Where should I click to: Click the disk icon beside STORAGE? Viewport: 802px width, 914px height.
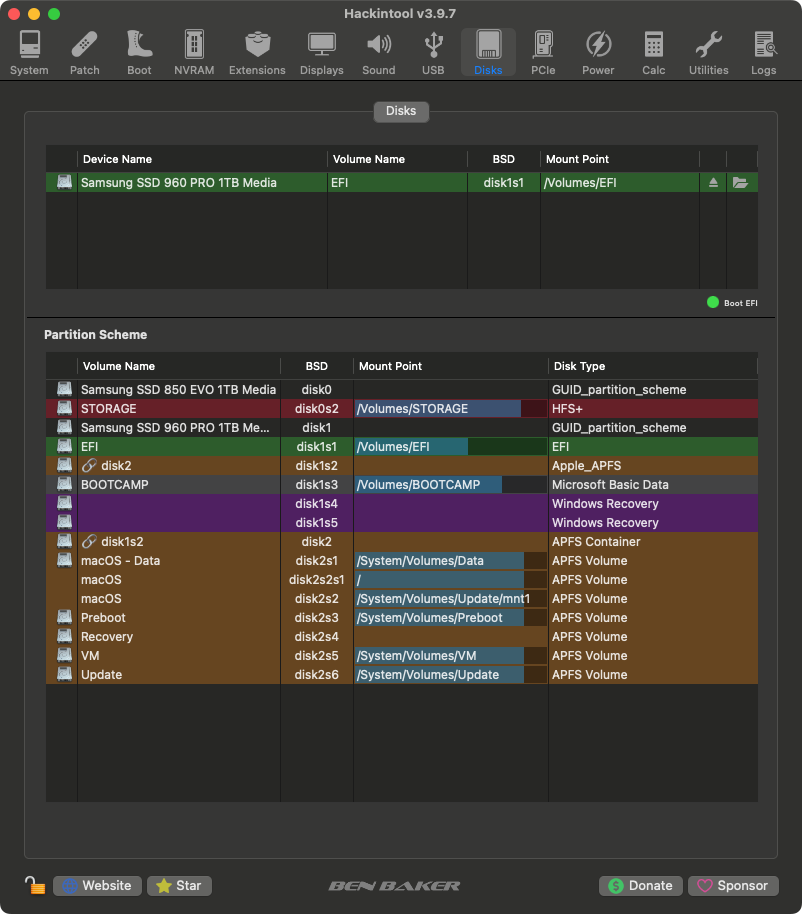coord(64,408)
